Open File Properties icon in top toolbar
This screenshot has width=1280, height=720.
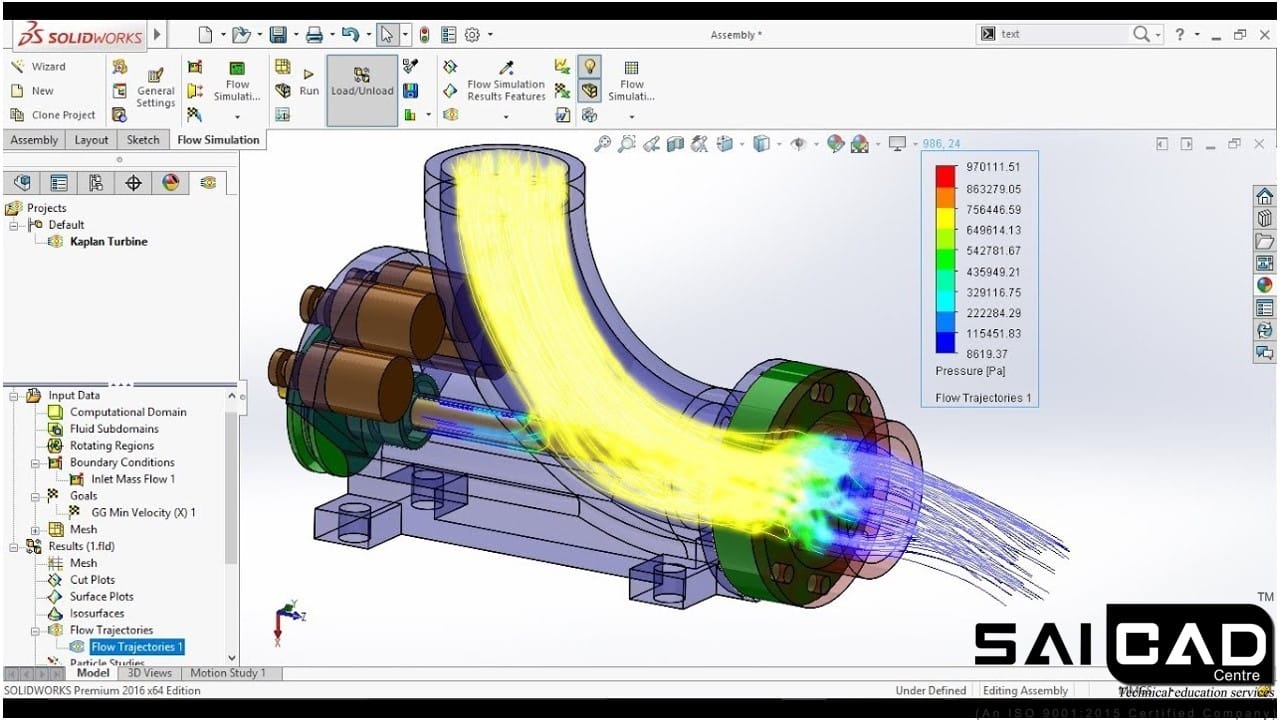point(448,35)
